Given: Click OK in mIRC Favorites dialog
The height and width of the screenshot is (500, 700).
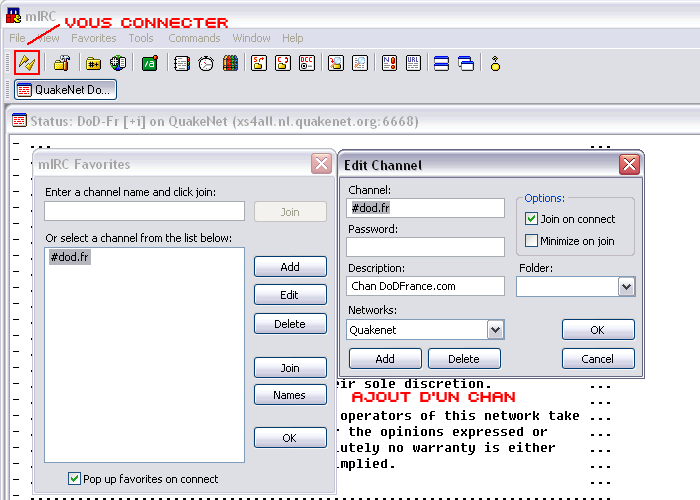Looking at the screenshot, I should (x=290, y=438).
